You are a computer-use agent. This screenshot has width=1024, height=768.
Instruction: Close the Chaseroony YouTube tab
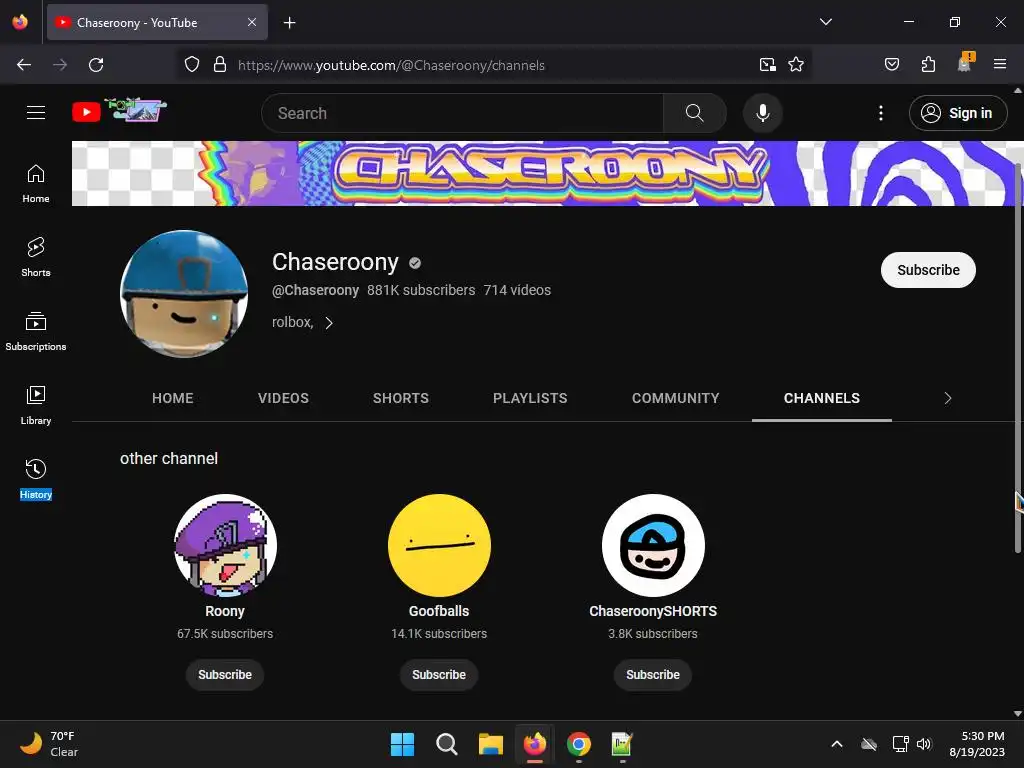(252, 22)
